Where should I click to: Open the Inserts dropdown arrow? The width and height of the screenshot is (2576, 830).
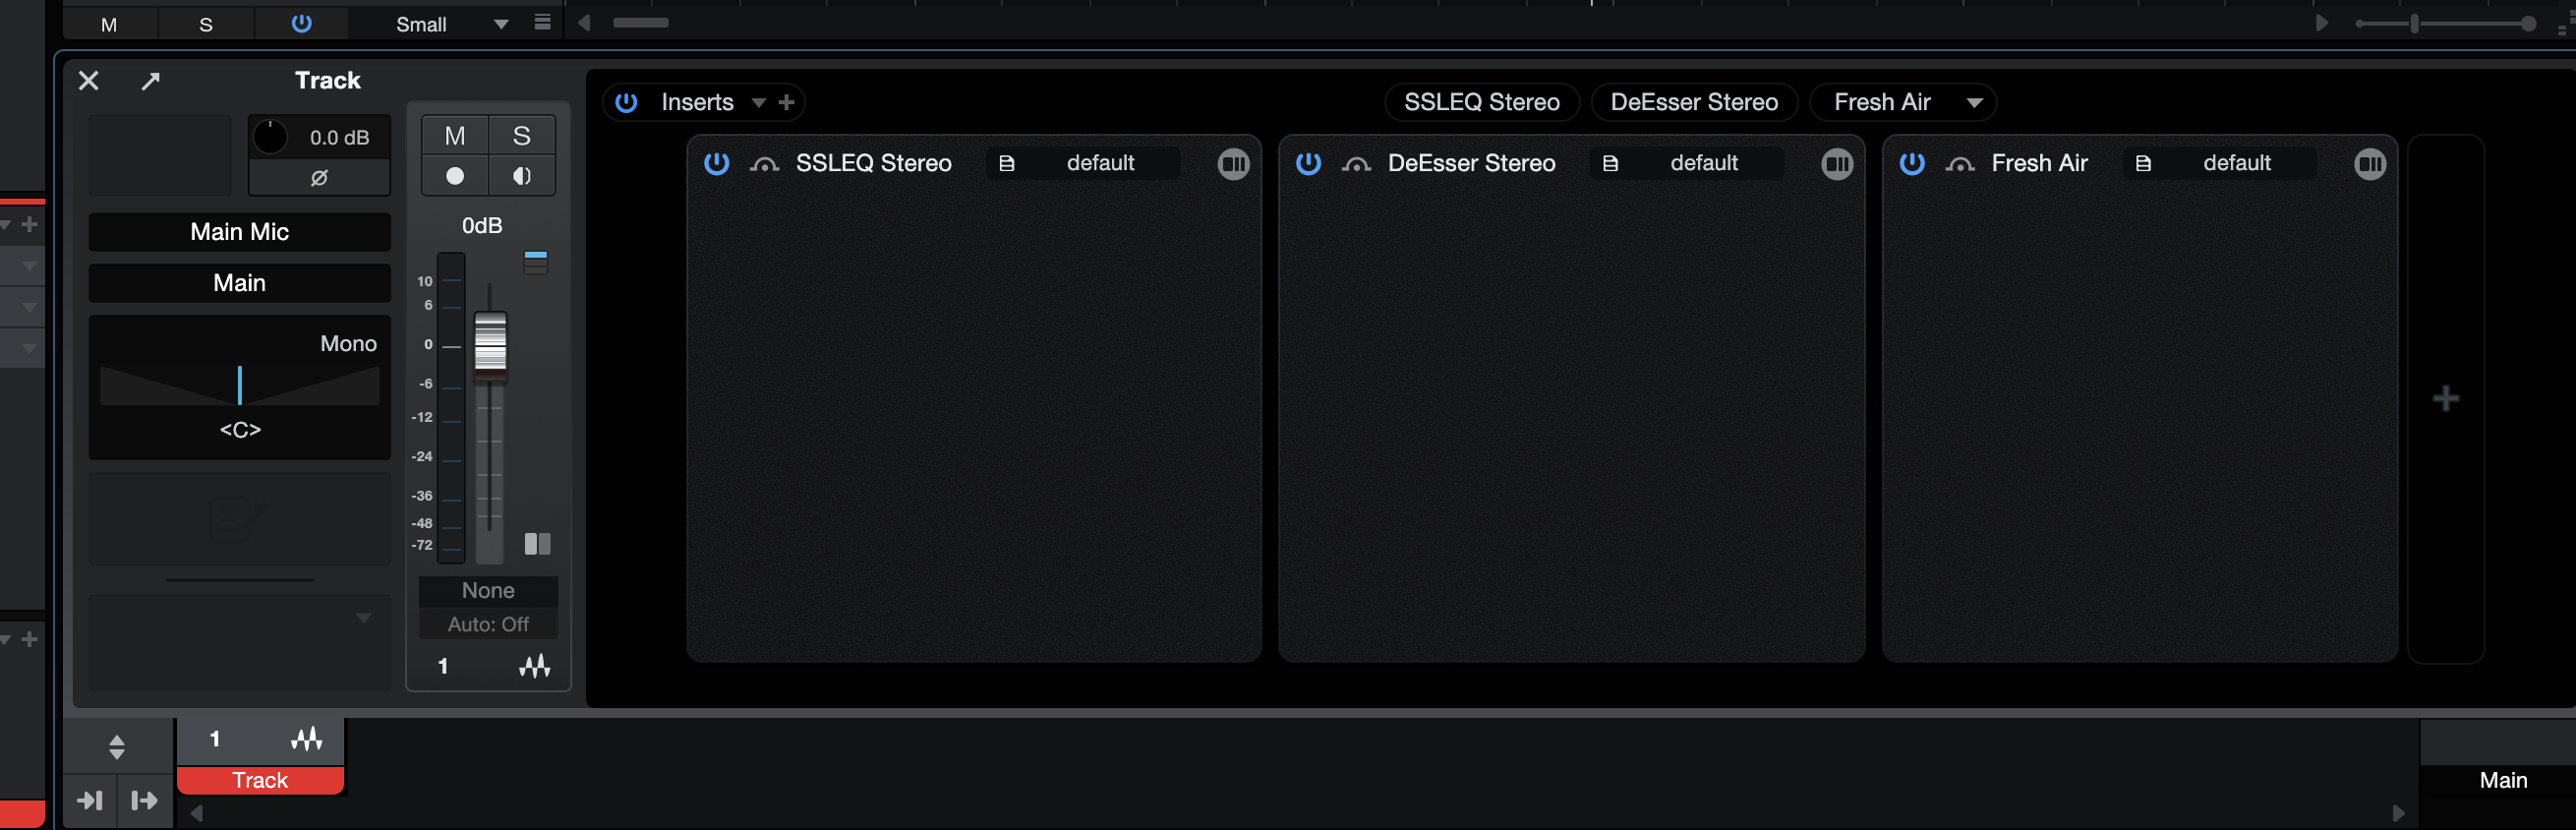[759, 103]
